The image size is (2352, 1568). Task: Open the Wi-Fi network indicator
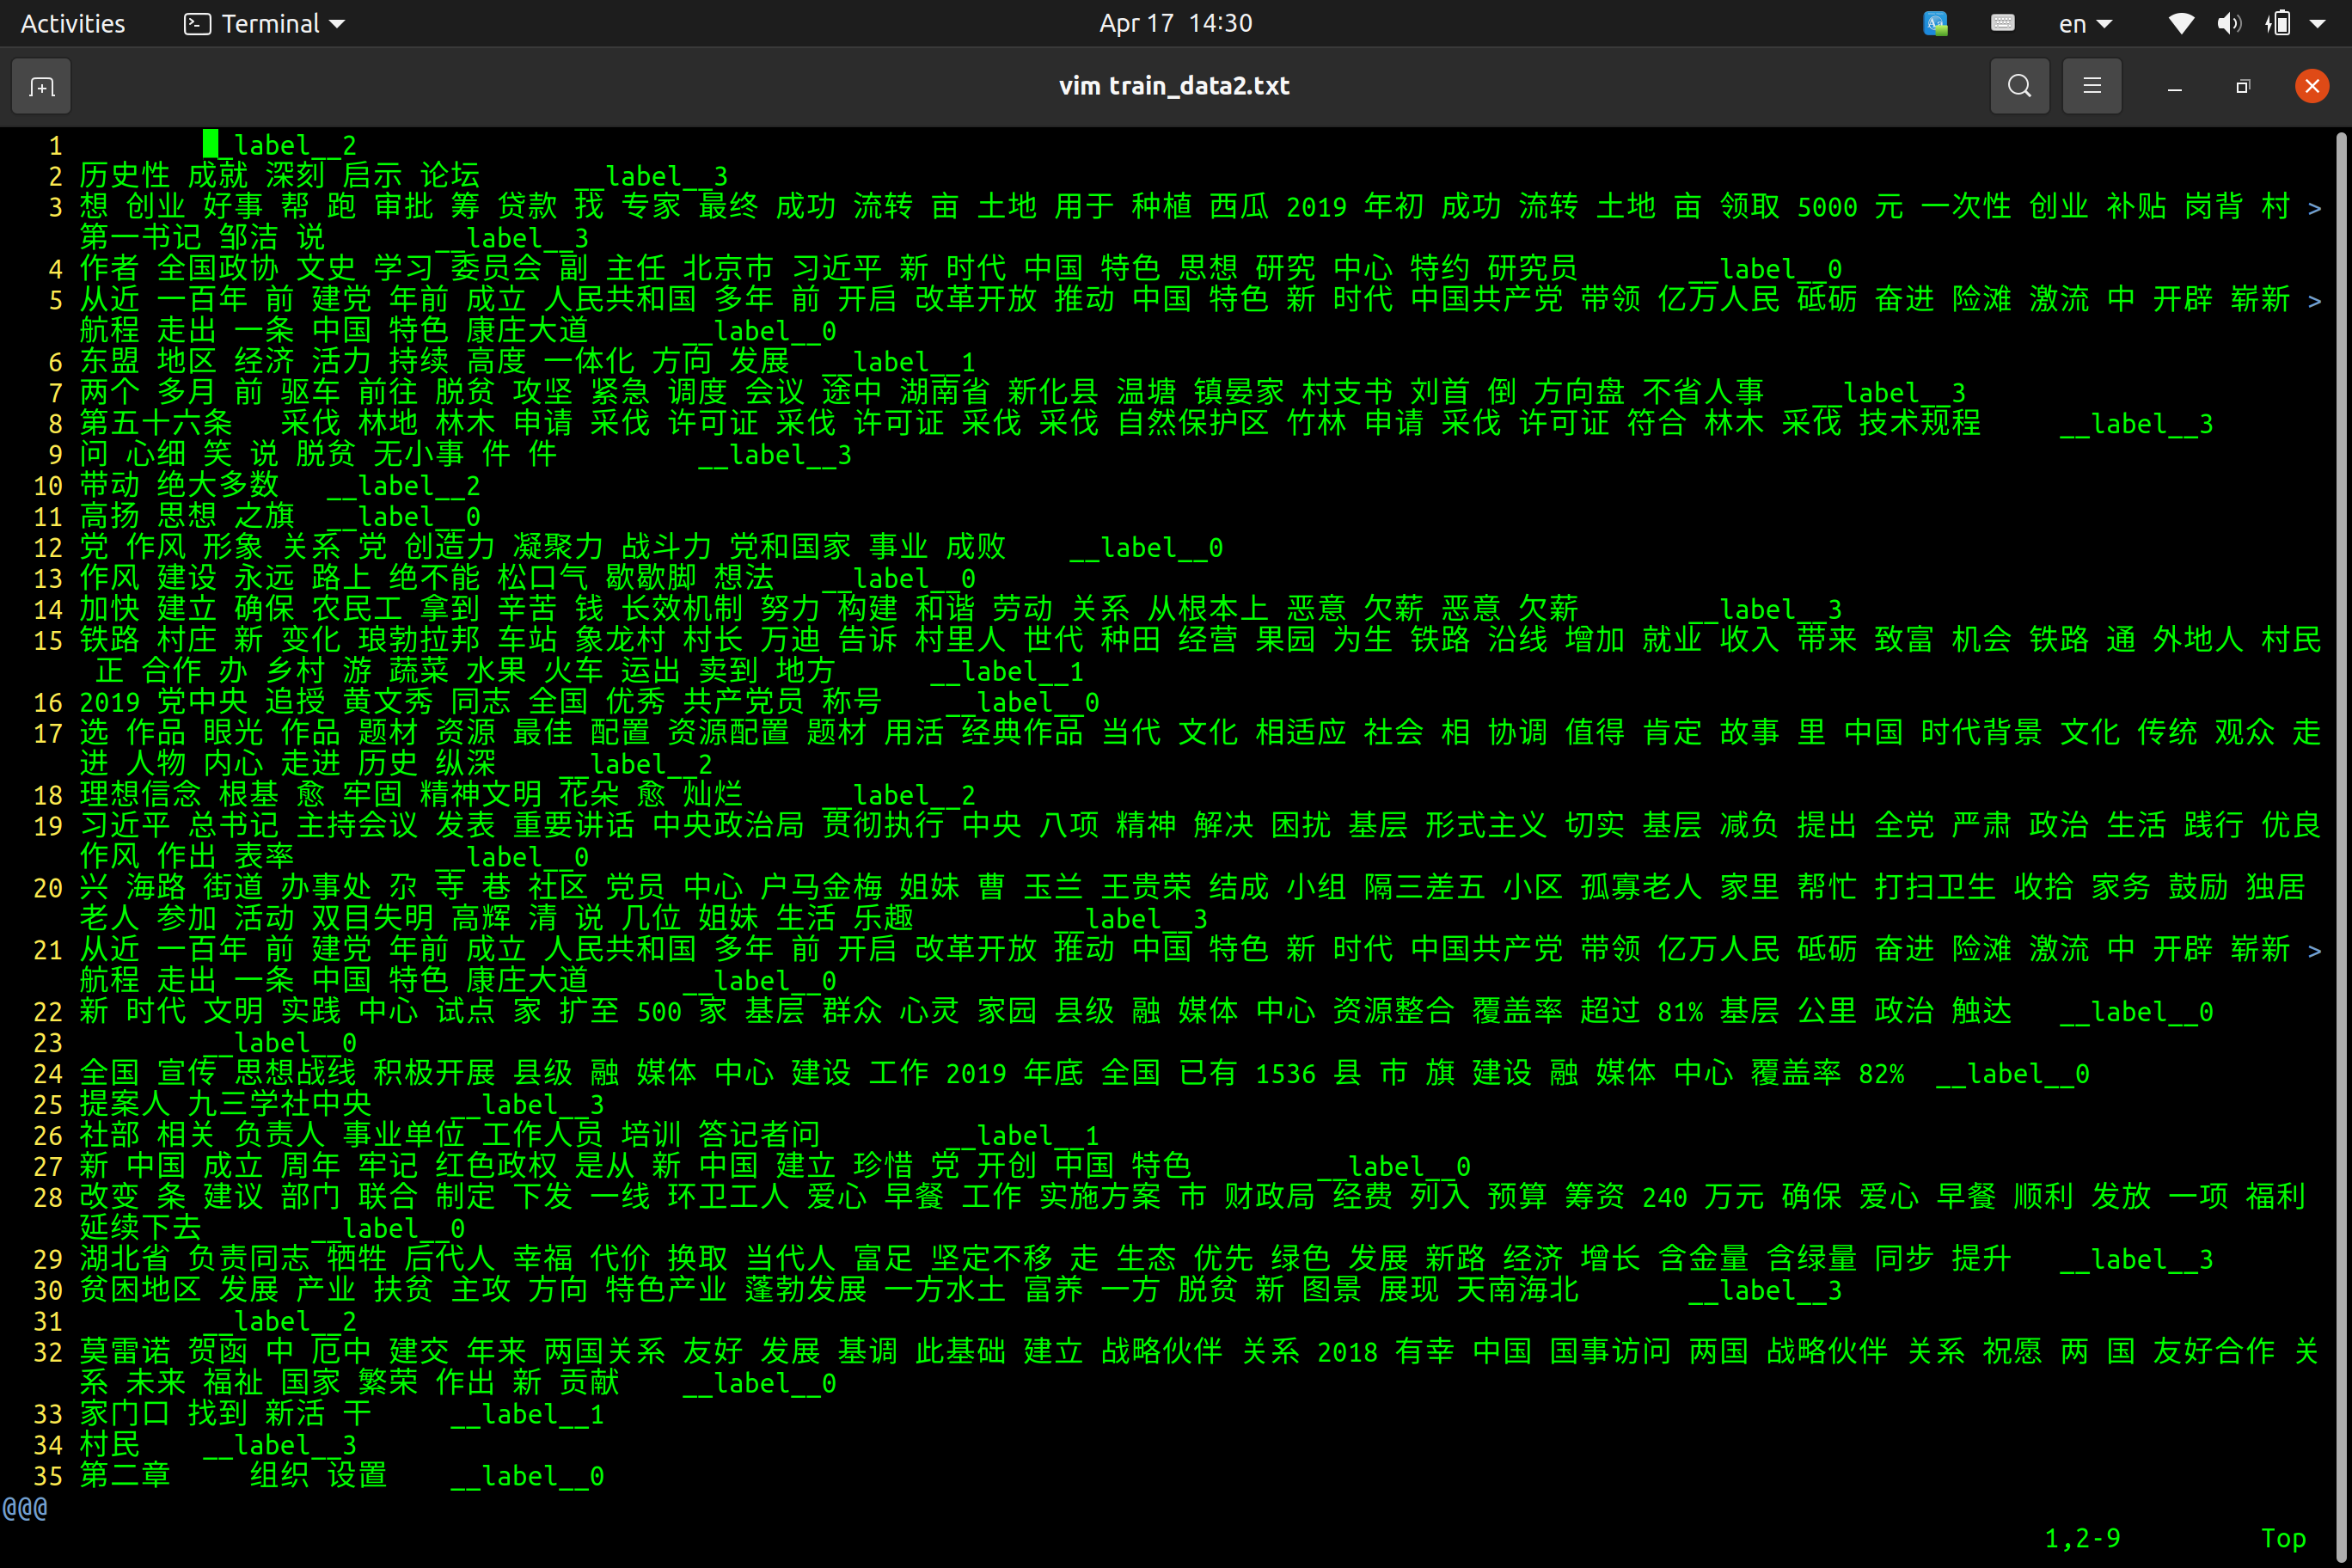pos(2180,23)
